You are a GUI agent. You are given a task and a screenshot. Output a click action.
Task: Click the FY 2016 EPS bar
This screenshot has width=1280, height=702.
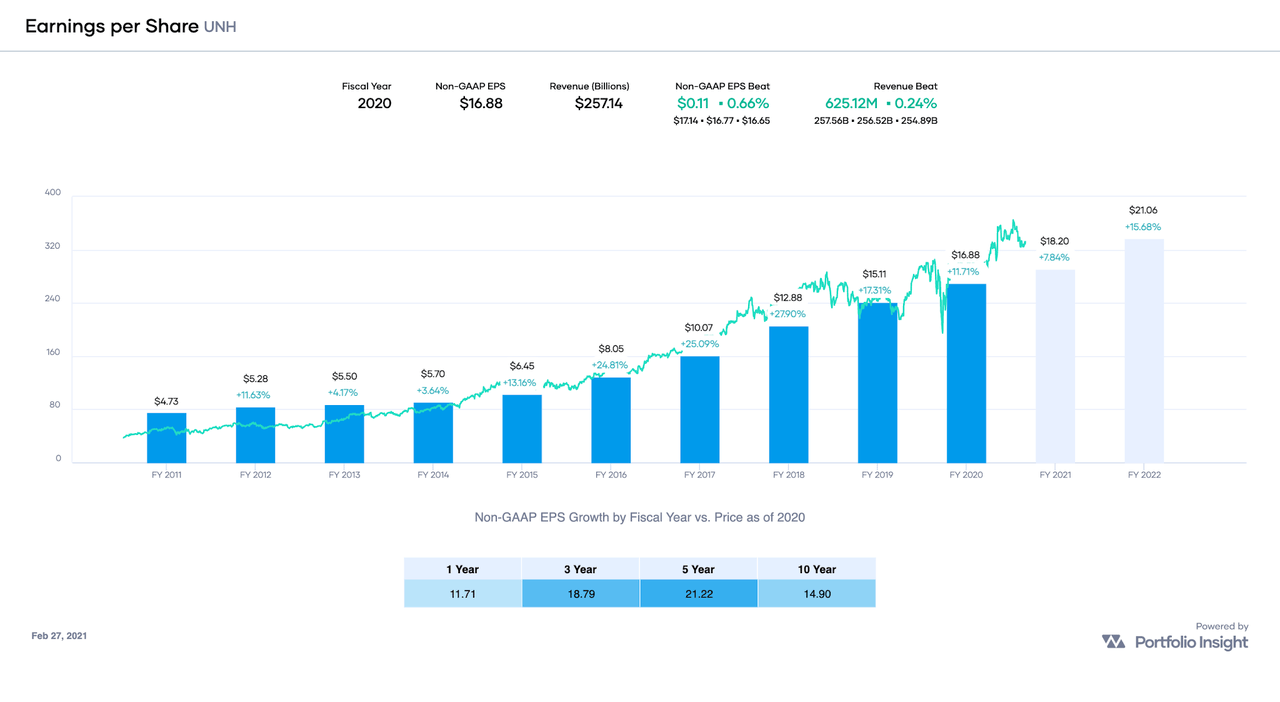point(611,420)
